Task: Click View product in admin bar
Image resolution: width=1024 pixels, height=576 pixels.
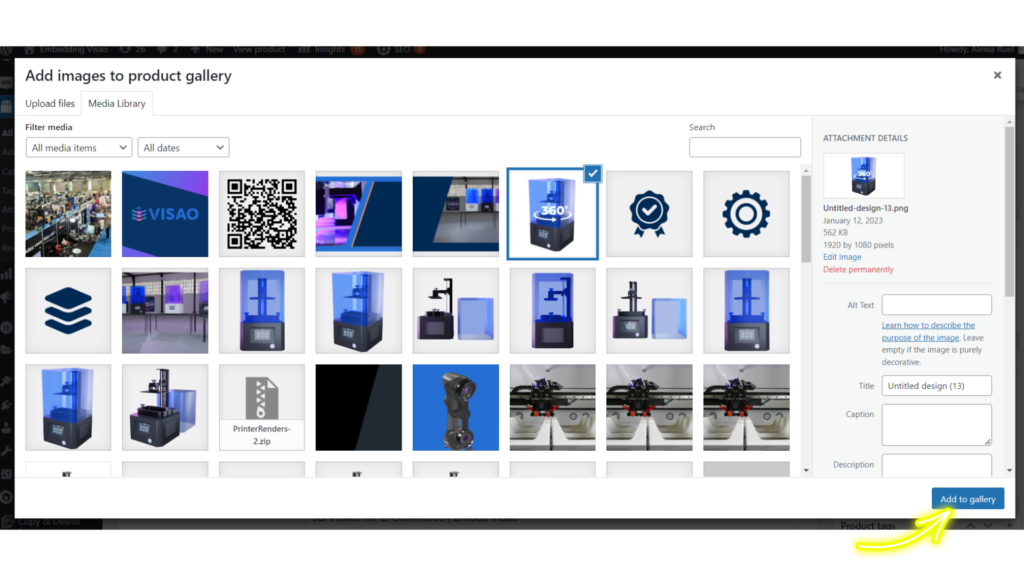Action: click(x=259, y=50)
